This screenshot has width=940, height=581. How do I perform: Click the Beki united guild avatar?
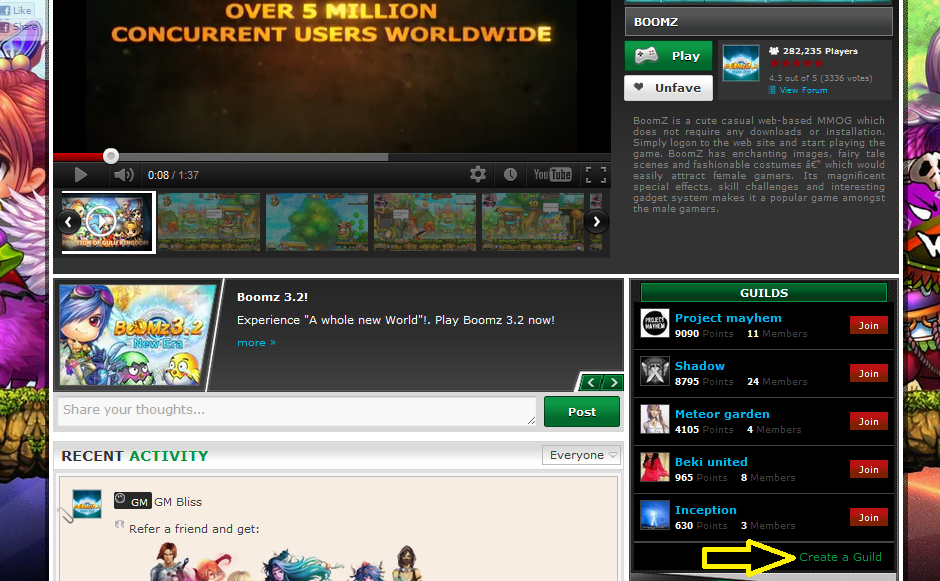click(654, 467)
